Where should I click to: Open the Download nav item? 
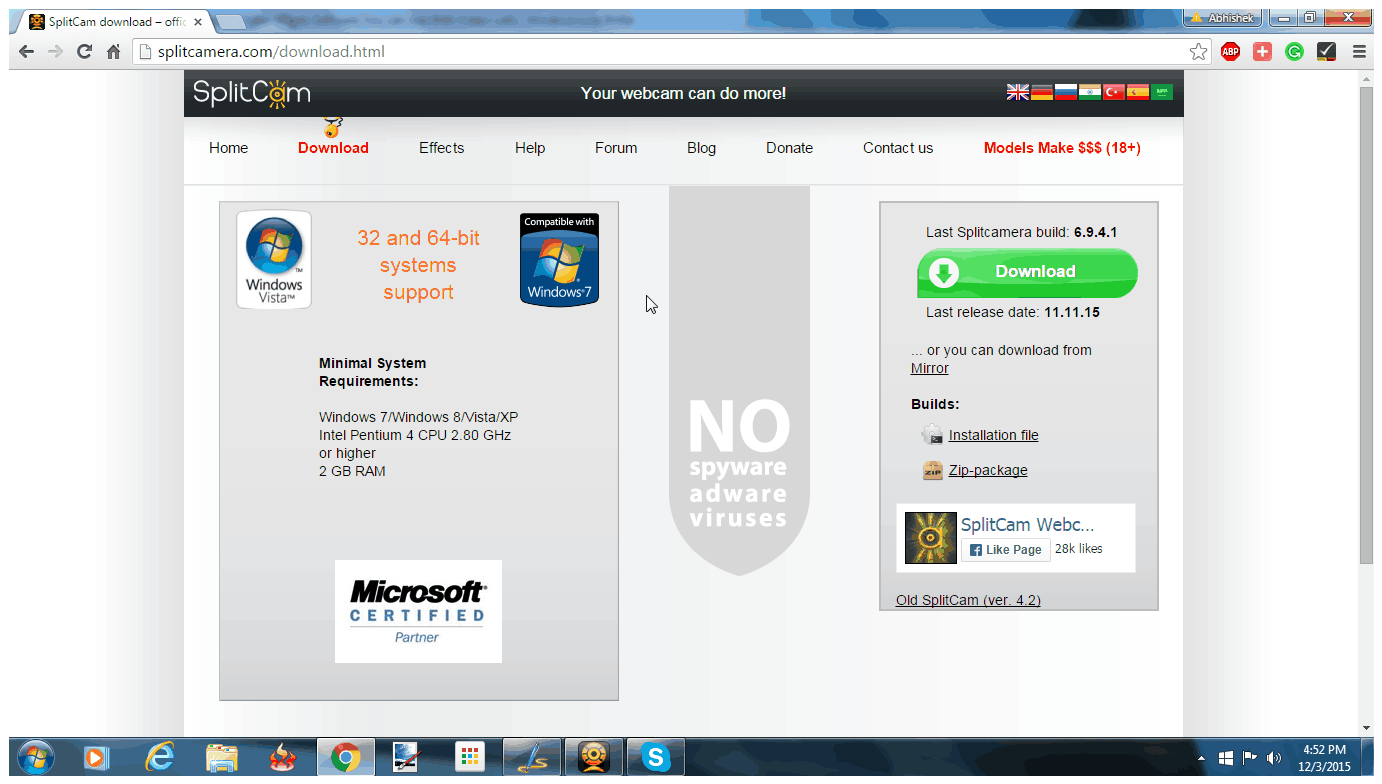(333, 148)
